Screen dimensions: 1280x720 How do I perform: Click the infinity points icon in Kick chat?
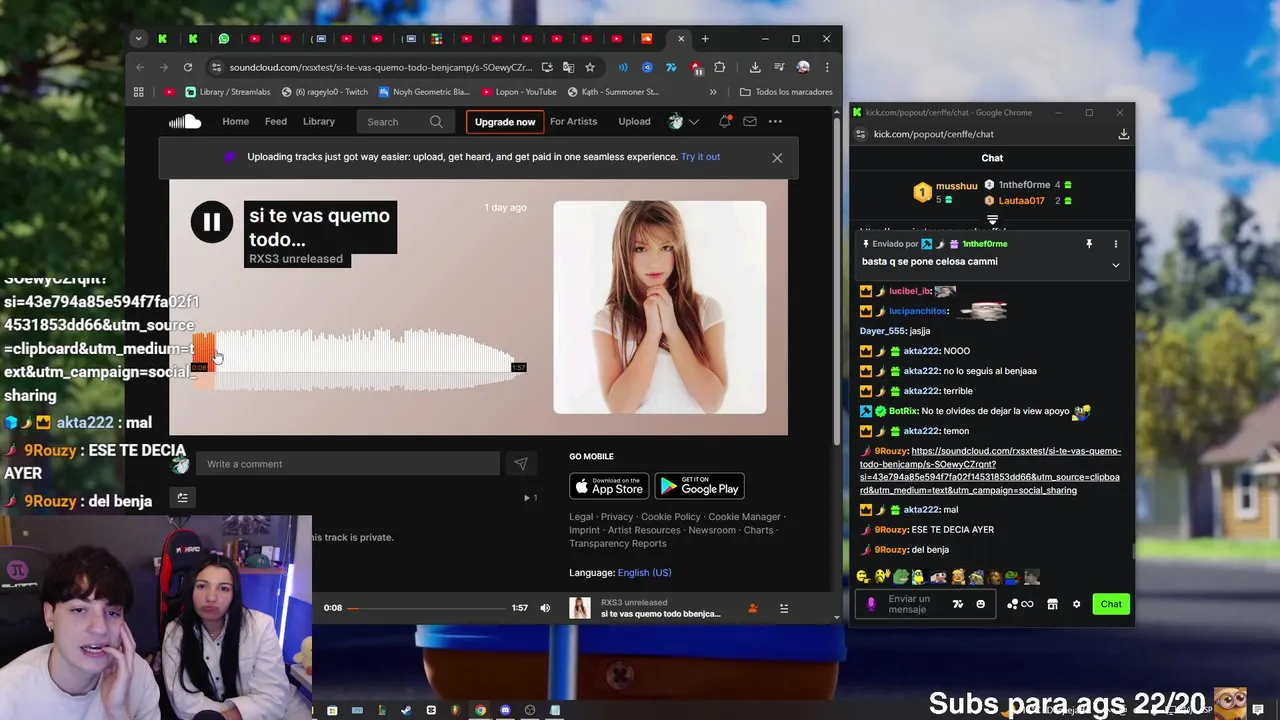(x=1021, y=604)
